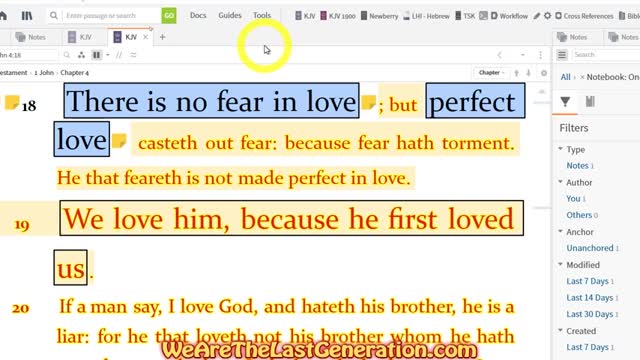This screenshot has width=640, height=360.
Task: Toggle the Notes sidebar hamburger button
Action: [562, 55]
